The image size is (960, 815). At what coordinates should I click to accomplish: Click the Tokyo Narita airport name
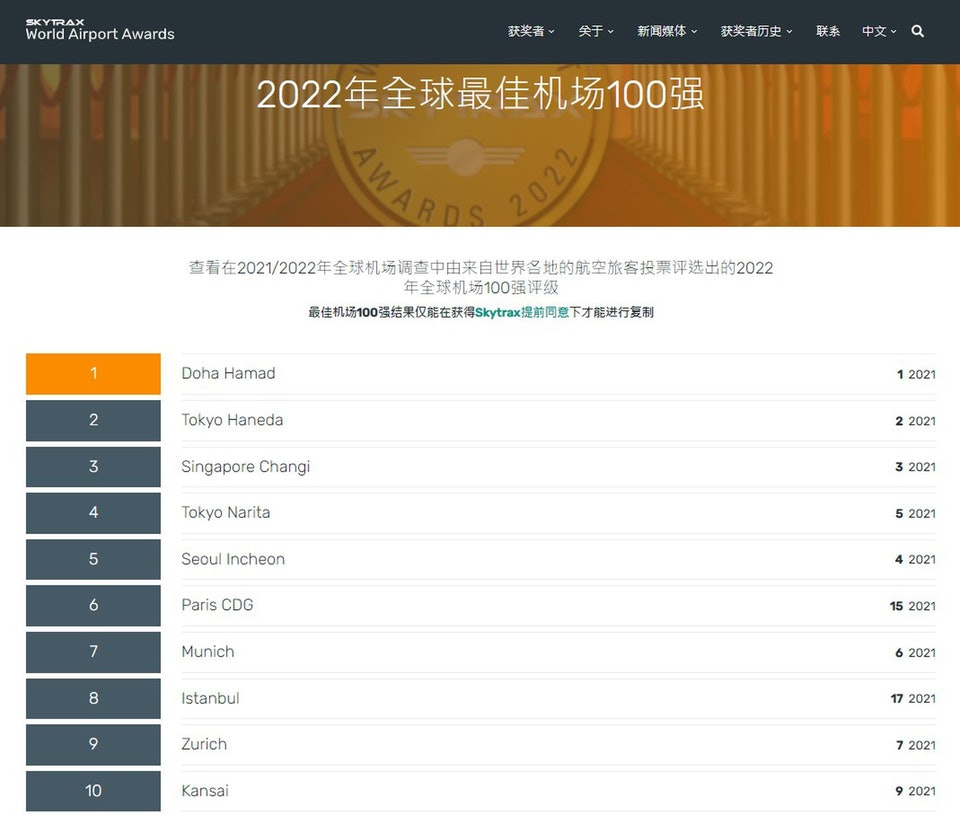tap(225, 513)
